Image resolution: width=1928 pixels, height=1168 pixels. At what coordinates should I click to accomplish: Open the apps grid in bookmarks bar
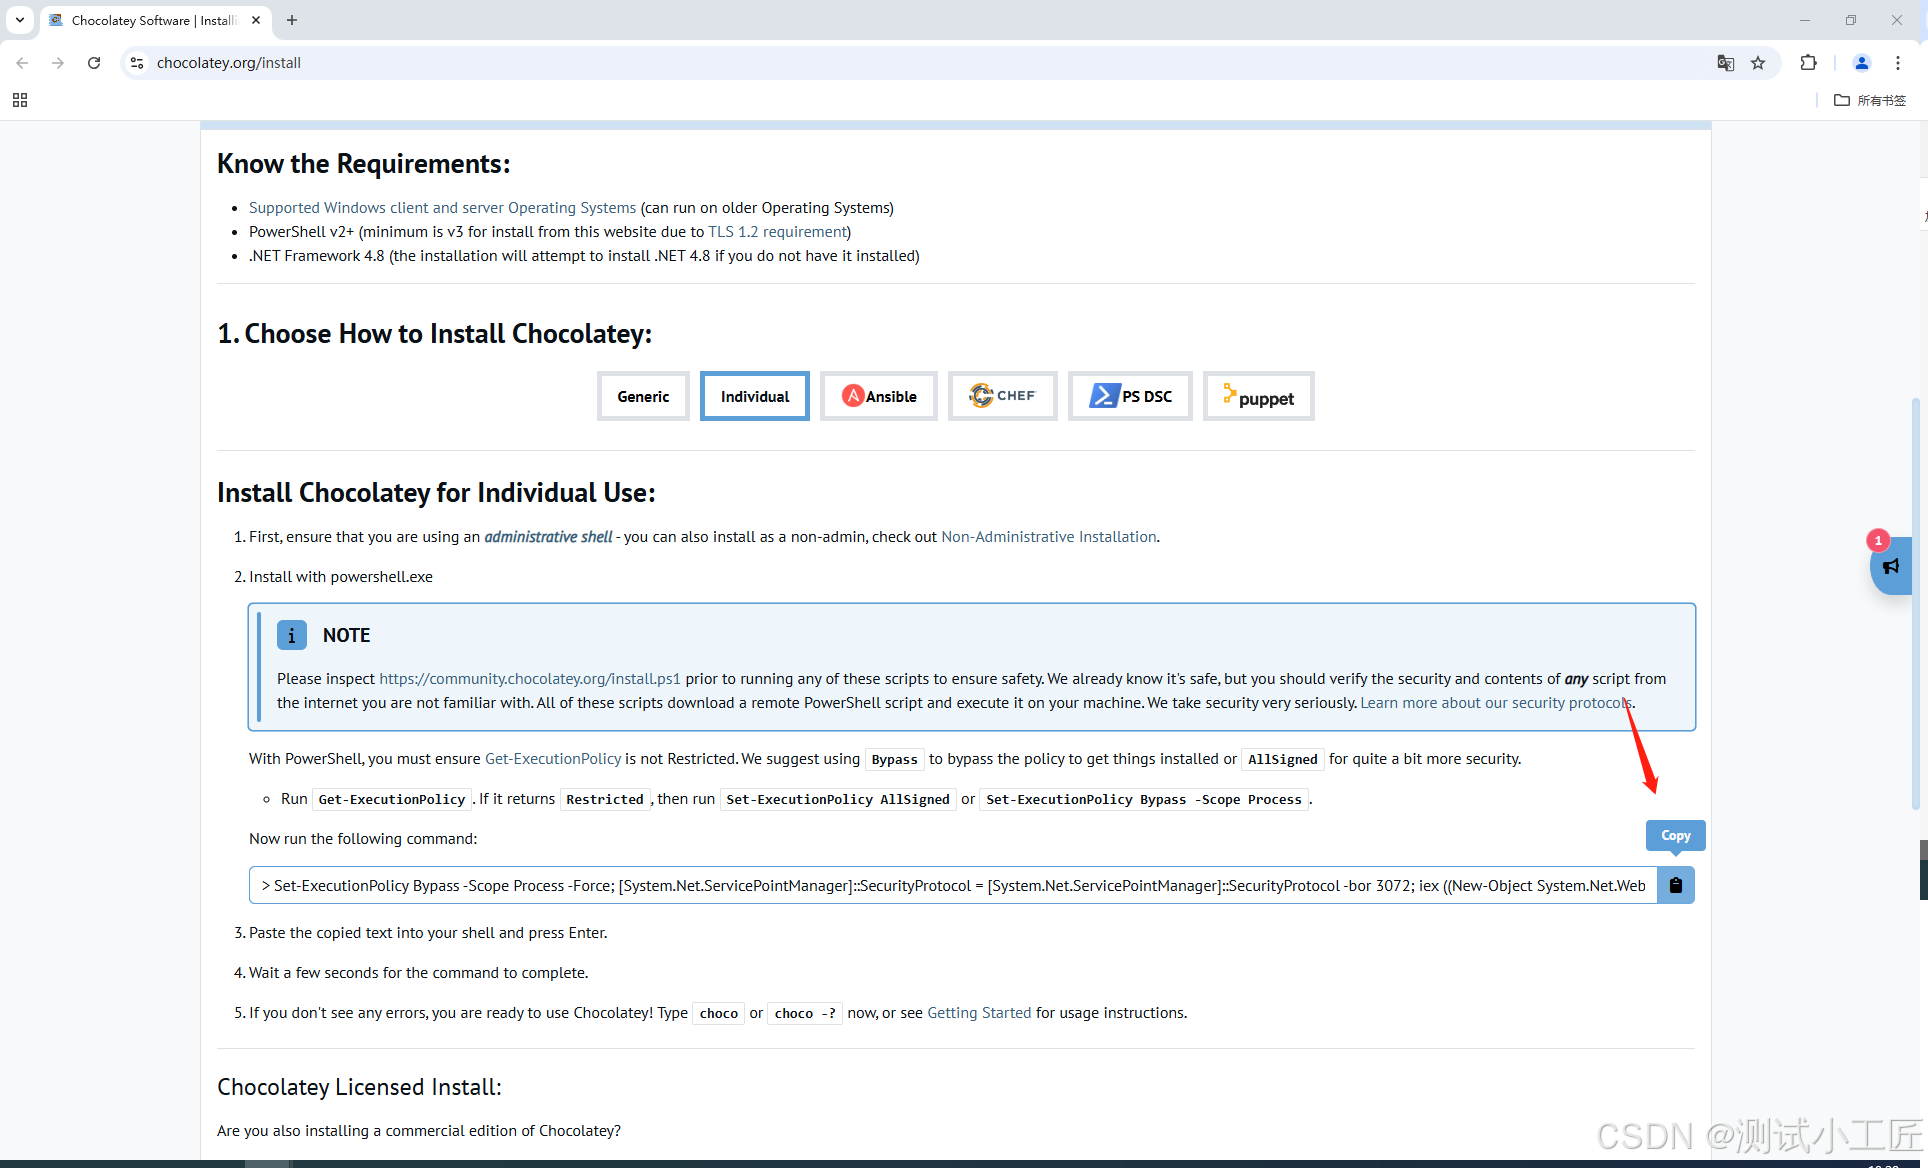20,100
